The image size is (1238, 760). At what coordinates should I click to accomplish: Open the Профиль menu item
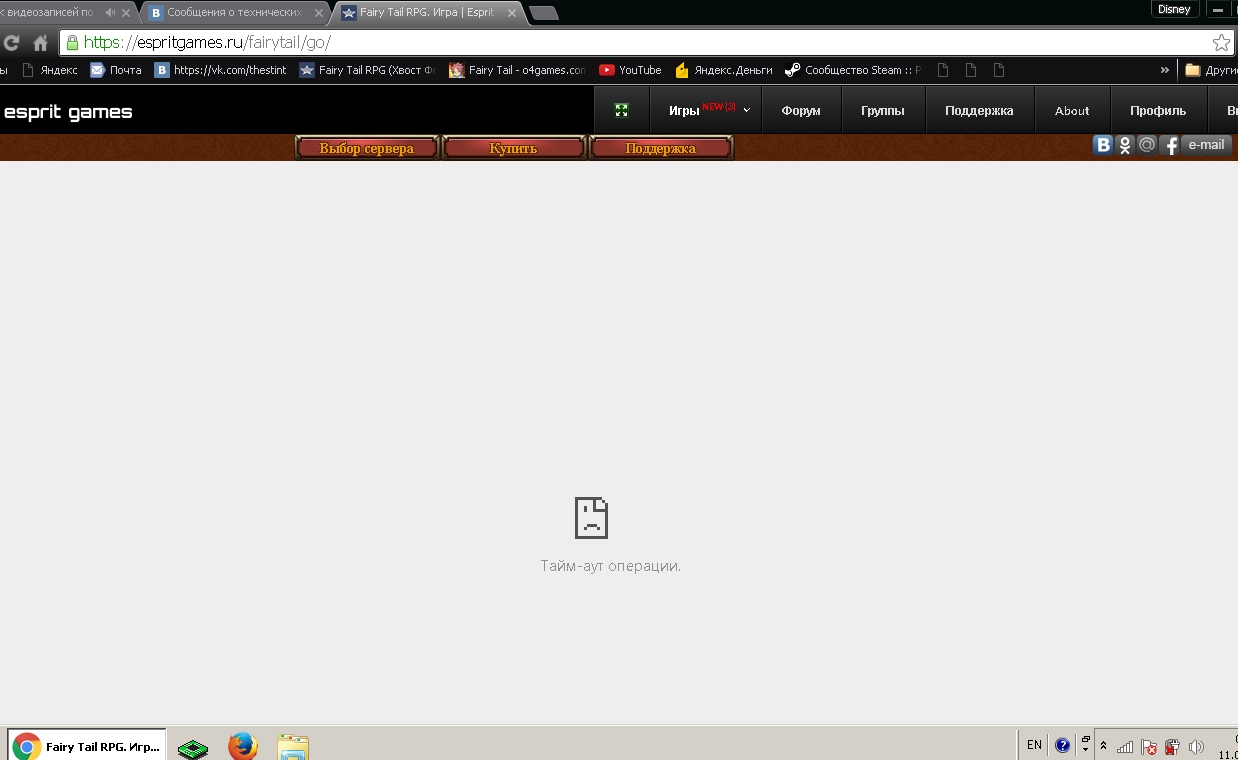click(1158, 110)
